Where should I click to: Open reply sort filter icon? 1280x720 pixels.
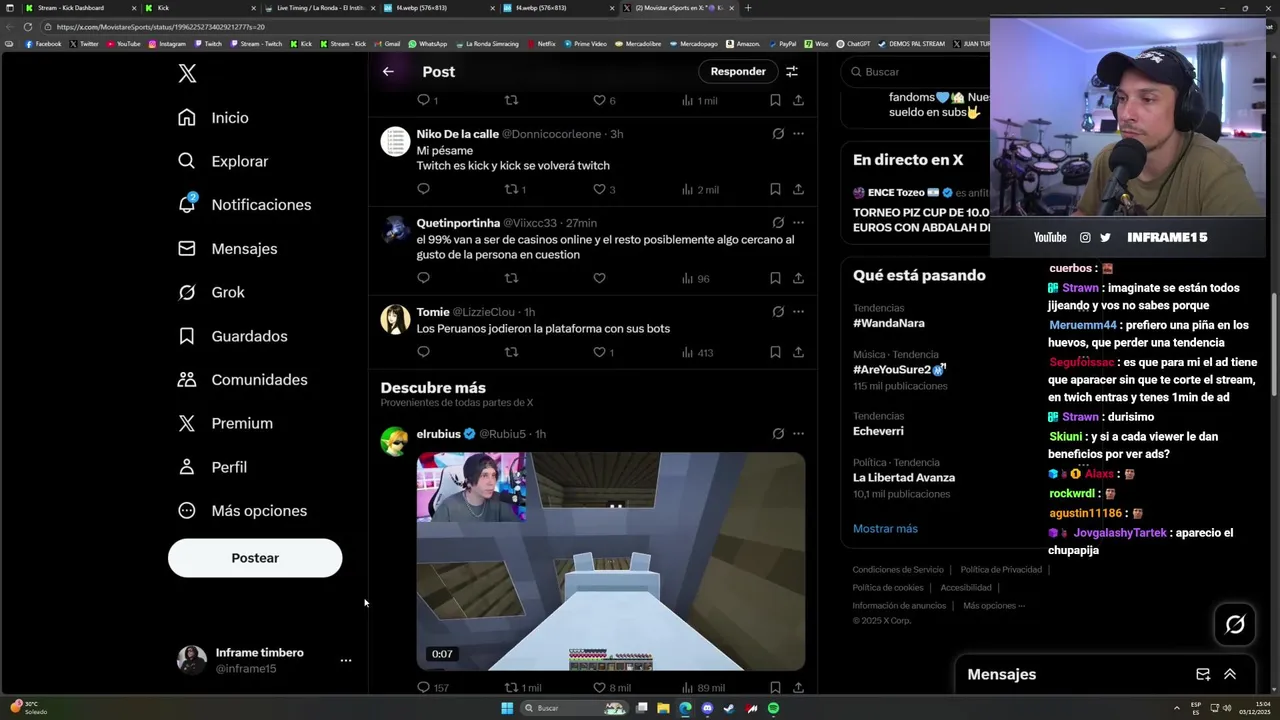(x=792, y=71)
